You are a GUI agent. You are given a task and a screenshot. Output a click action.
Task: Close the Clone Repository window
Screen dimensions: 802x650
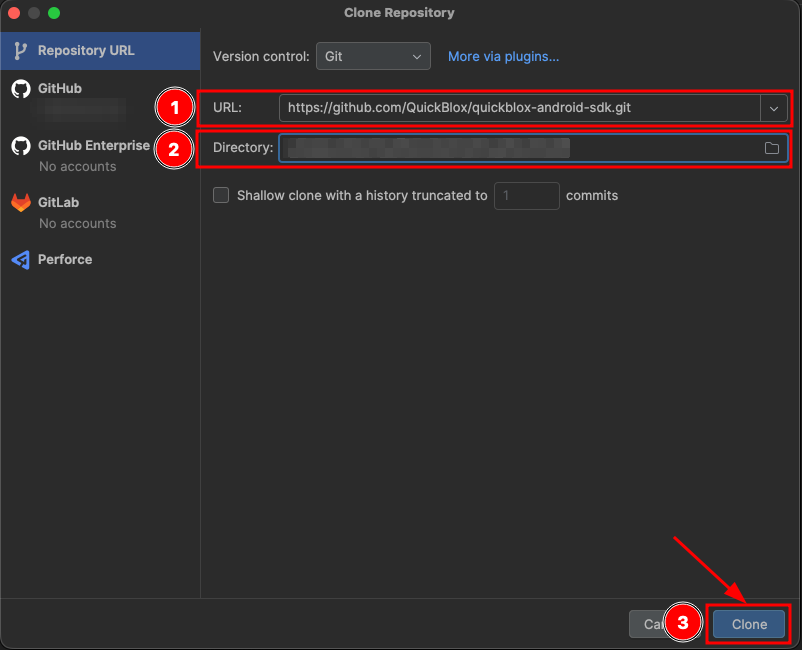coord(14,13)
